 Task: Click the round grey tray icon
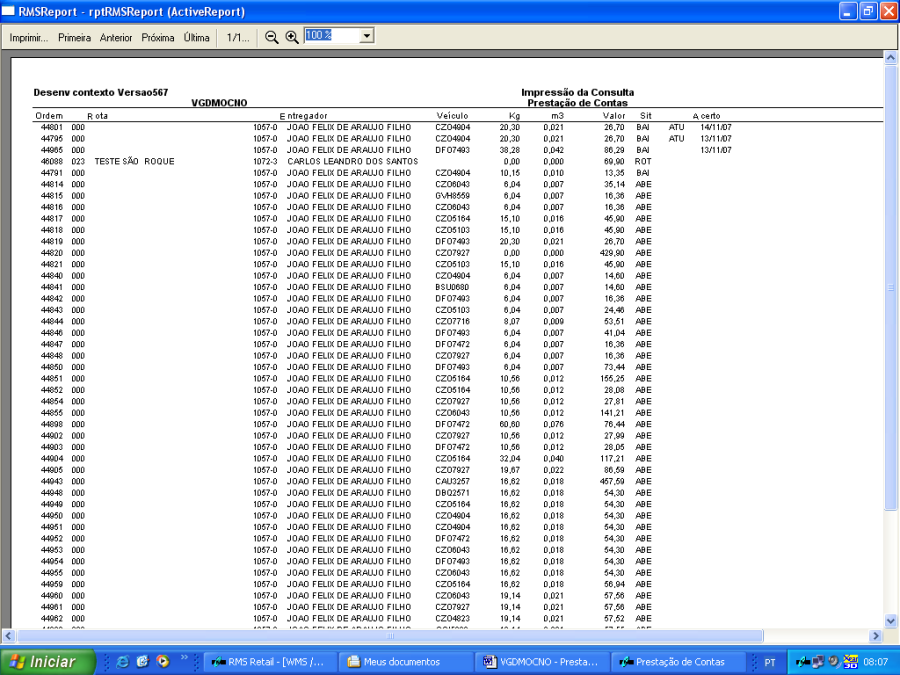834,662
